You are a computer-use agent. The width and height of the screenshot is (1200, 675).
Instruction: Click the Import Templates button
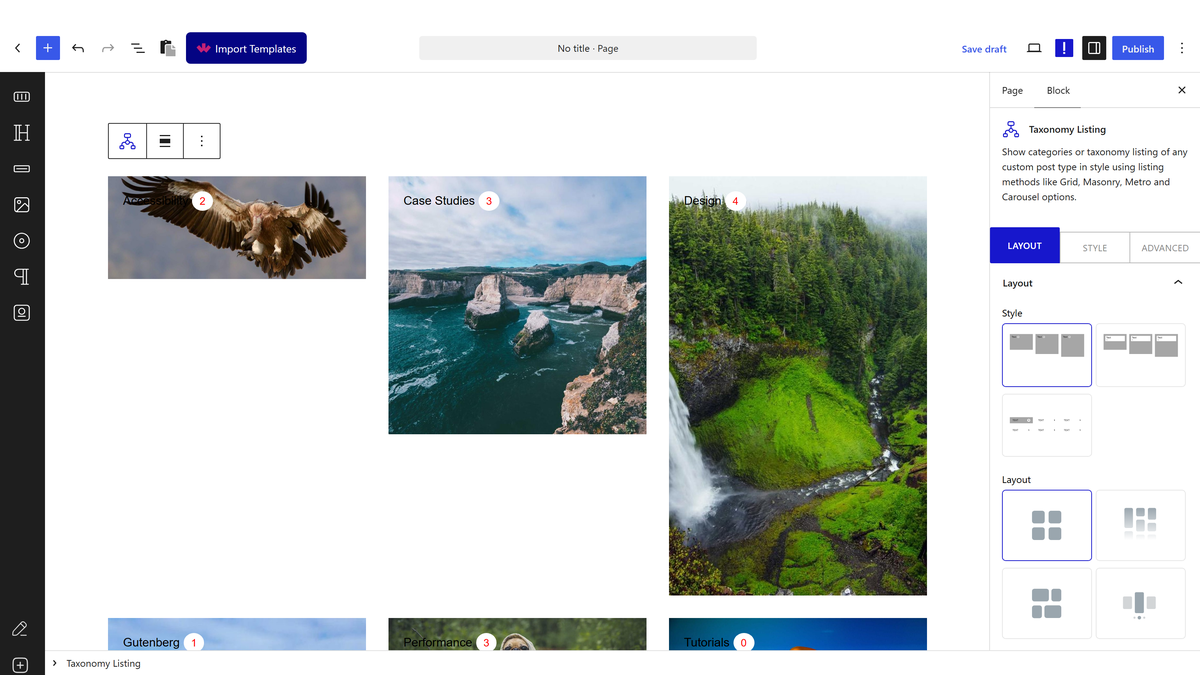tap(246, 48)
